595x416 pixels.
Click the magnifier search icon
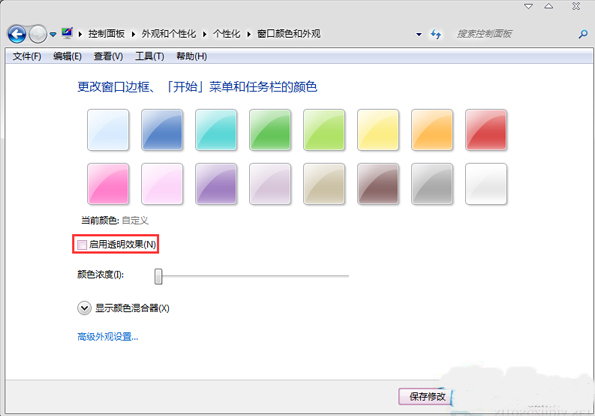click(582, 34)
